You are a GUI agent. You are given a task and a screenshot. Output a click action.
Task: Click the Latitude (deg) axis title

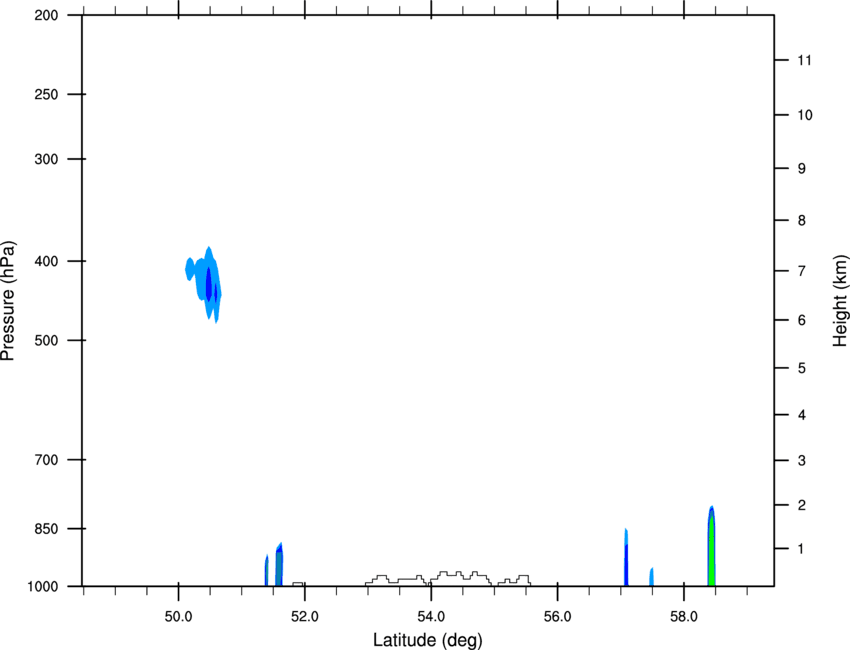point(427,640)
